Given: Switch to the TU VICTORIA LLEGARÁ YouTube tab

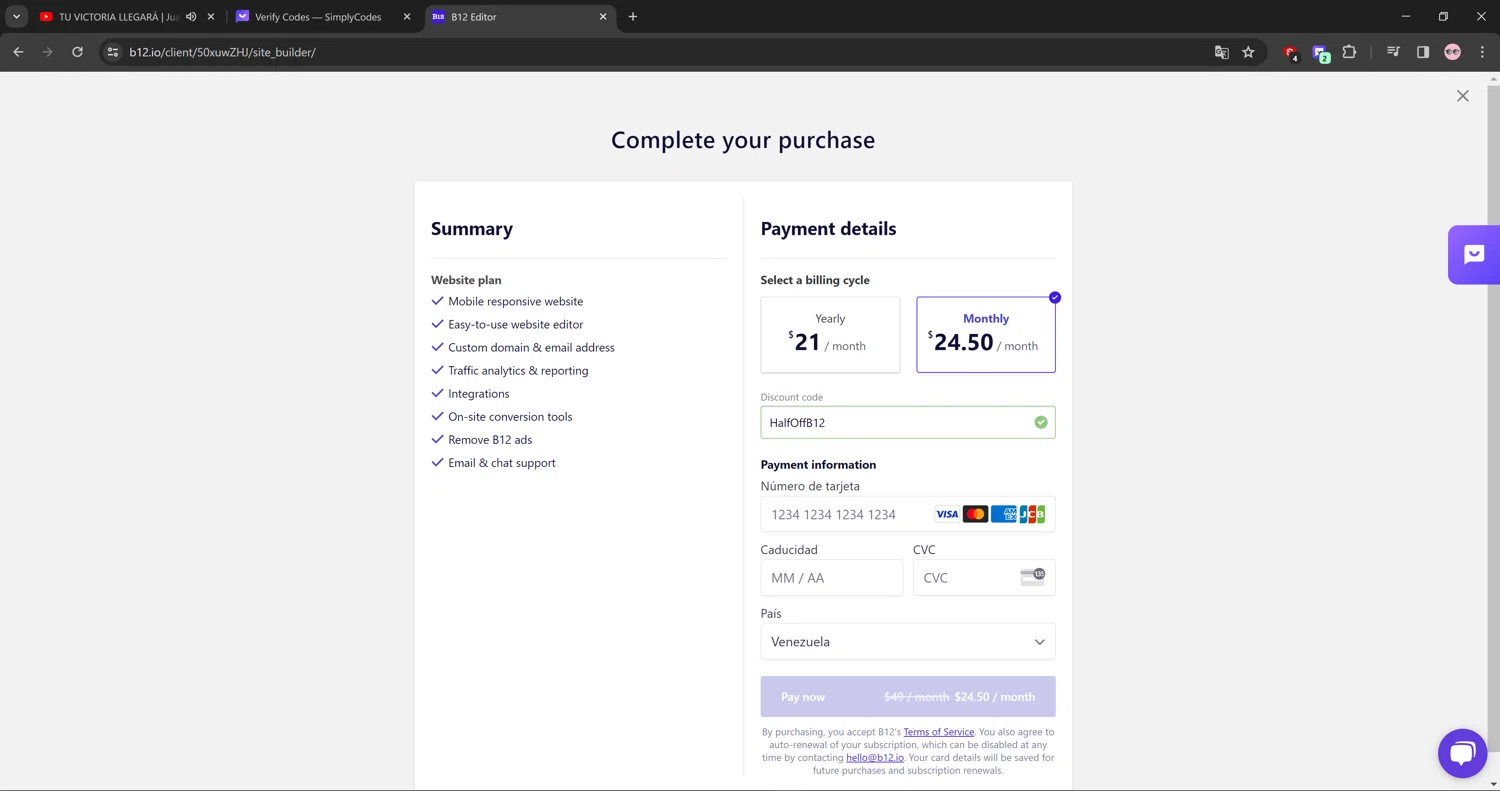Looking at the screenshot, I should click(117, 17).
